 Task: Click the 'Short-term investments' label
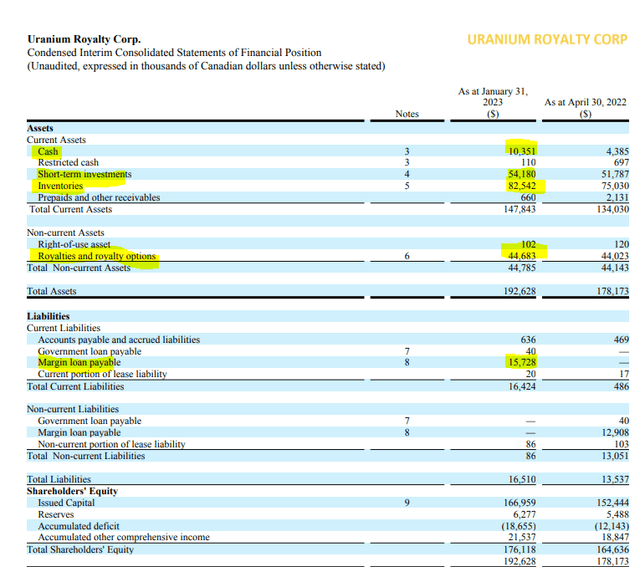pos(84,174)
